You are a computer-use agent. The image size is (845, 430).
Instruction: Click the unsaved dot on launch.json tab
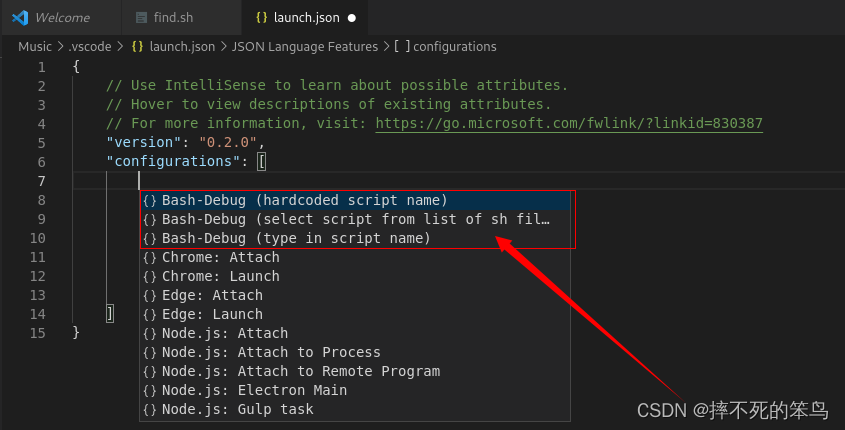pyautogui.click(x=352, y=18)
